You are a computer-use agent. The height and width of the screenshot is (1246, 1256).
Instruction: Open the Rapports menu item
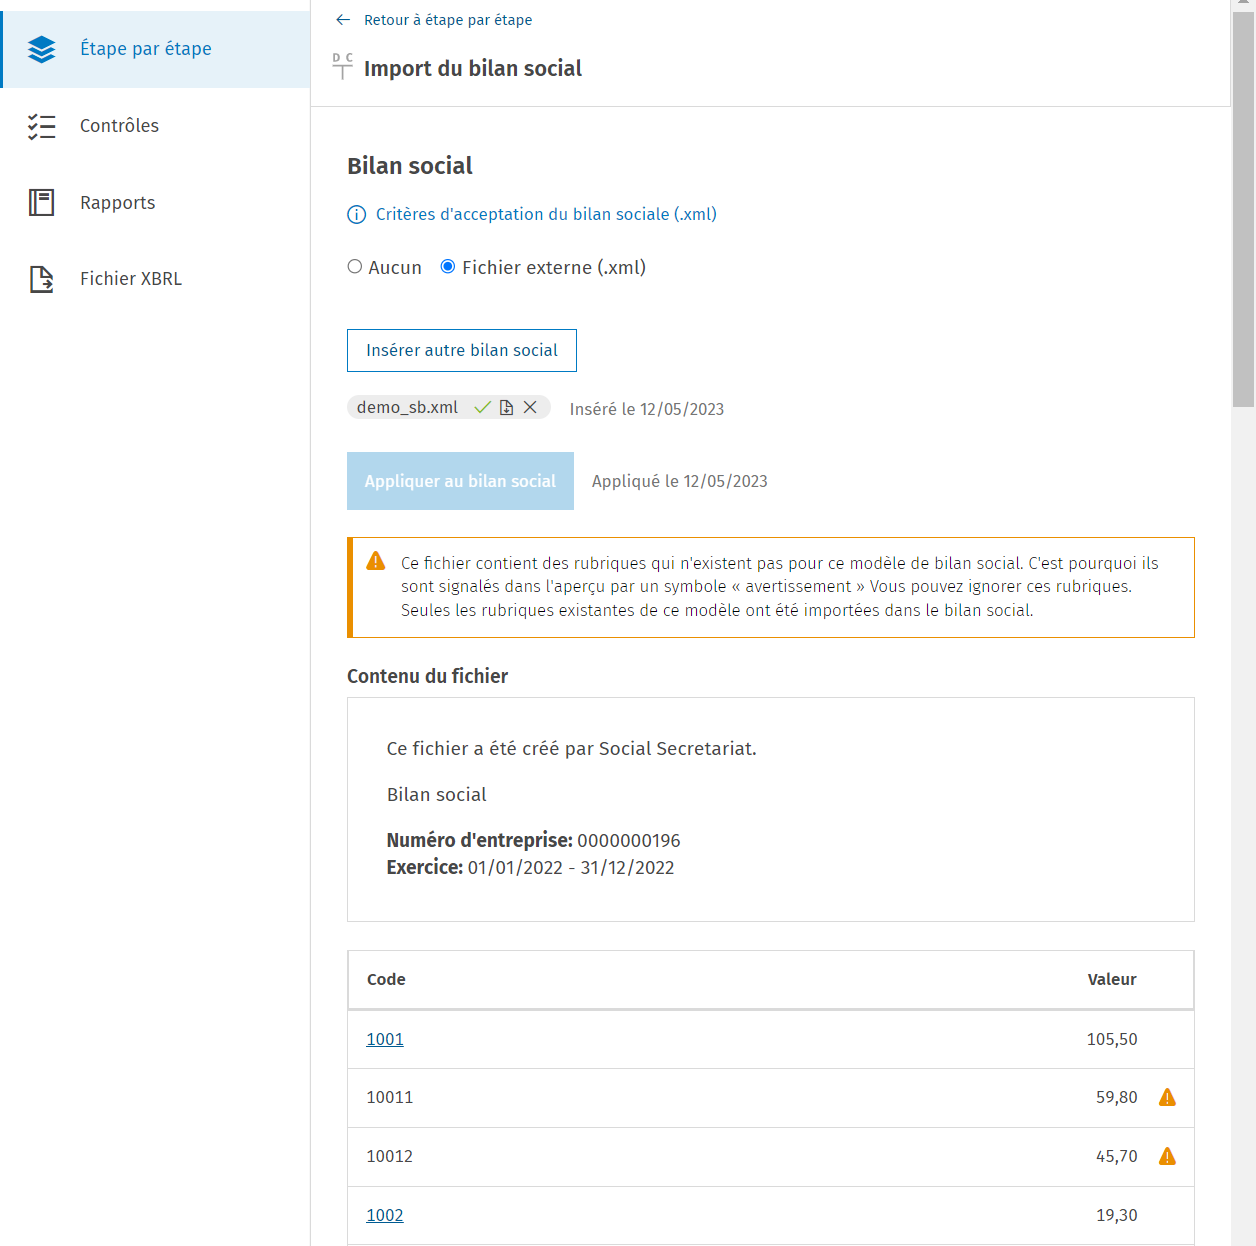coord(155,203)
